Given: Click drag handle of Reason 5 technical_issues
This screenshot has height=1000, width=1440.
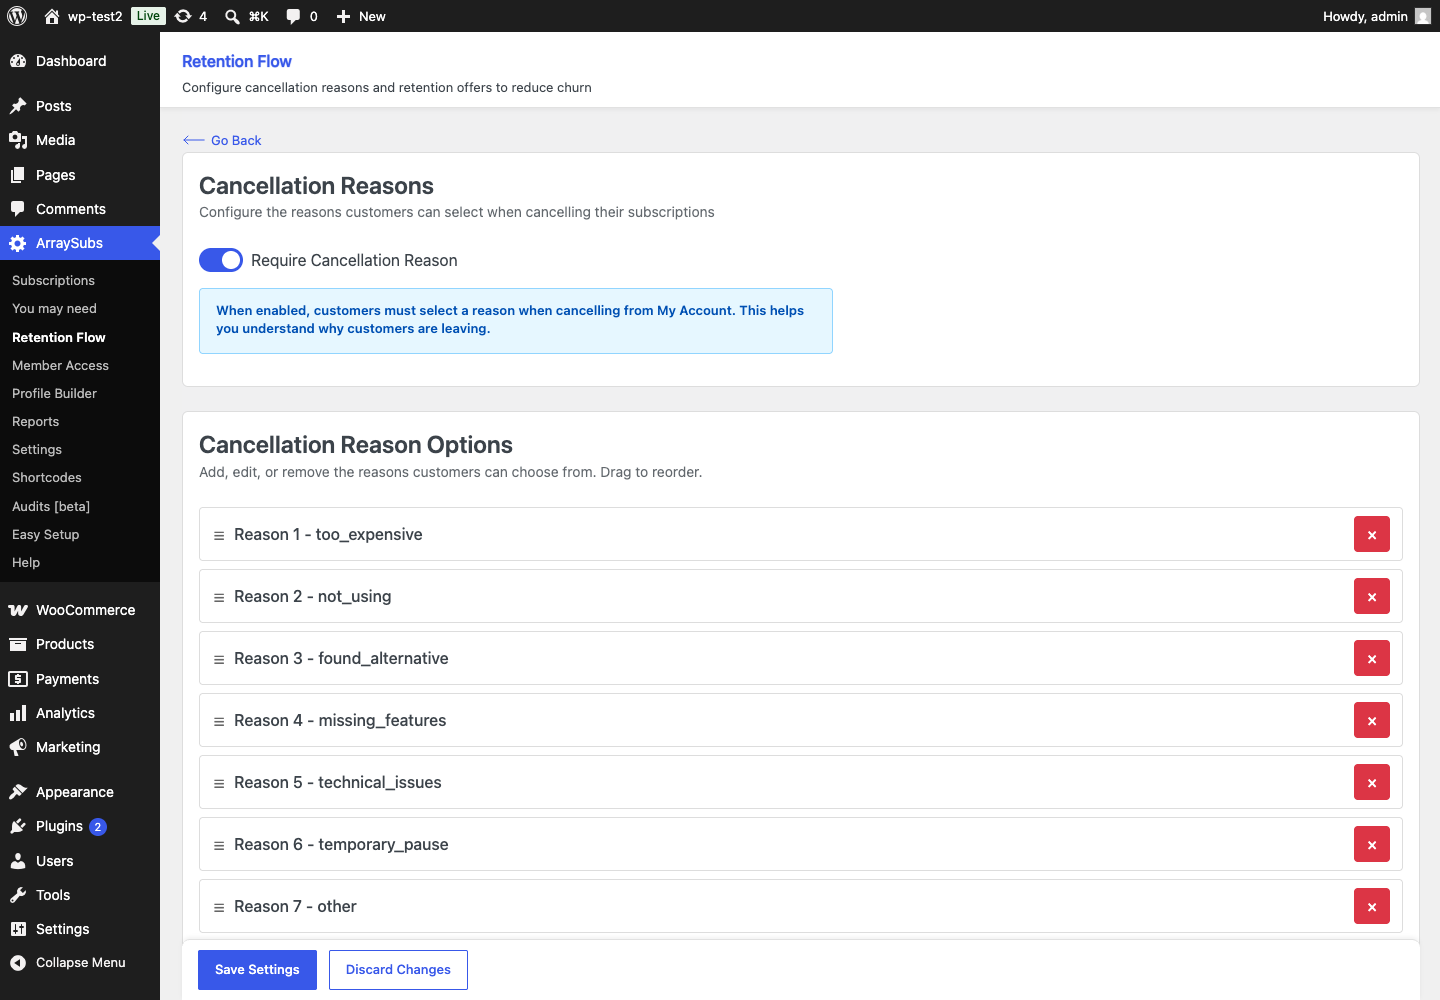Looking at the screenshot, I should click(219, 784).
